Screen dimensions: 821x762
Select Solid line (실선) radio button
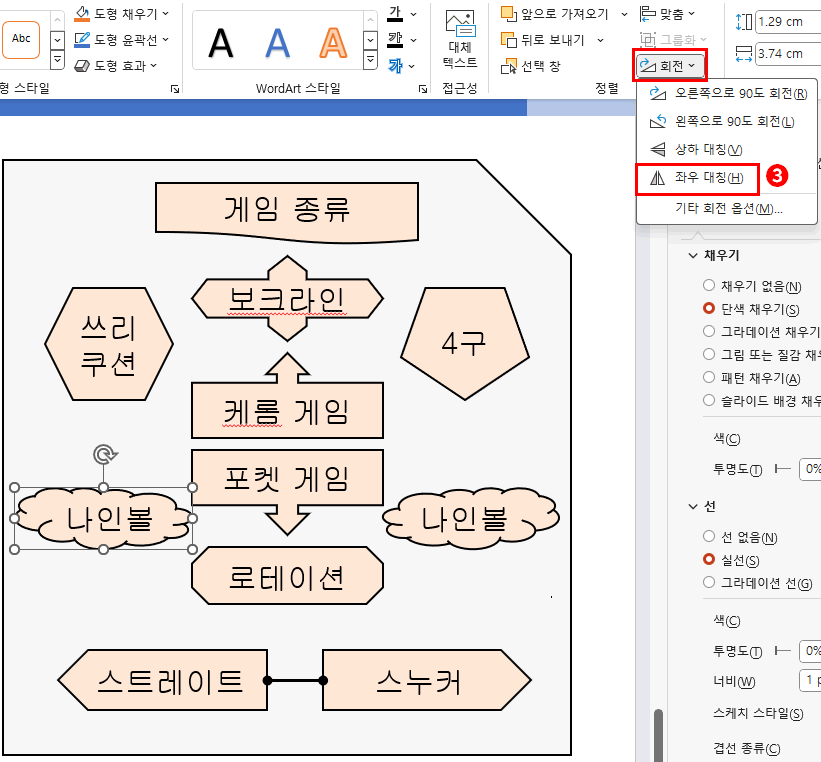tap(709, 559)
